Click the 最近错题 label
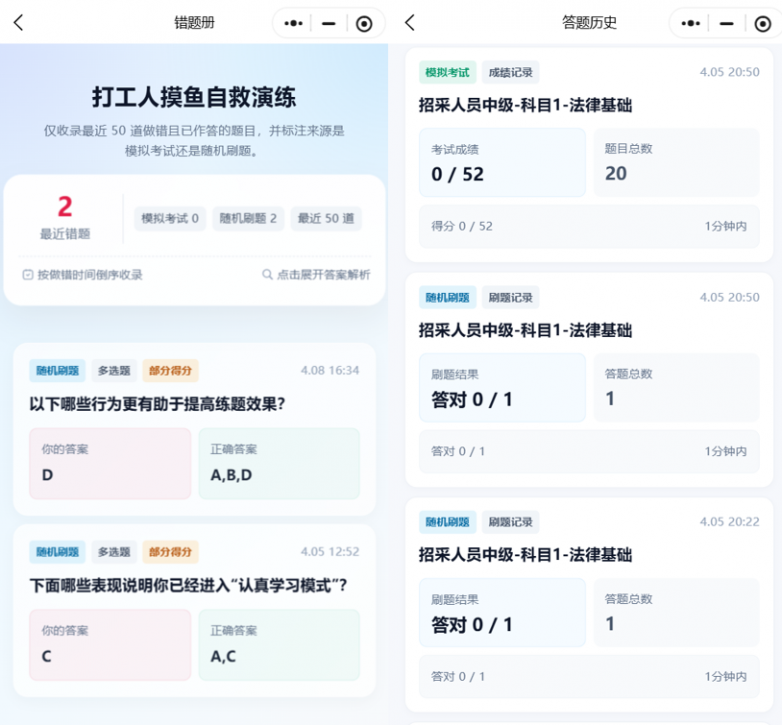The width and height of the screenshot is (782, 725). (65, 234)
